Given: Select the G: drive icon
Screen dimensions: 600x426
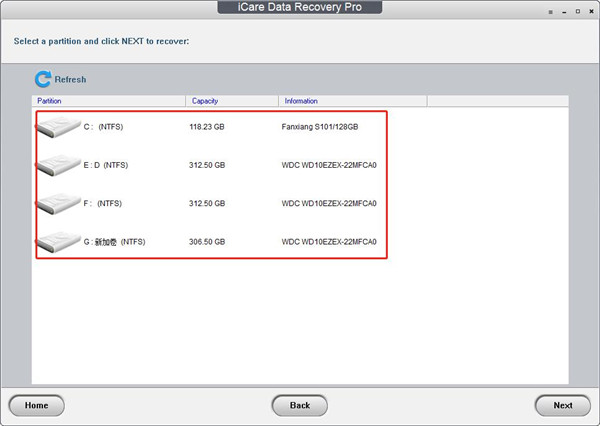Looking at the screenshot, I should [x=59, y=242].
